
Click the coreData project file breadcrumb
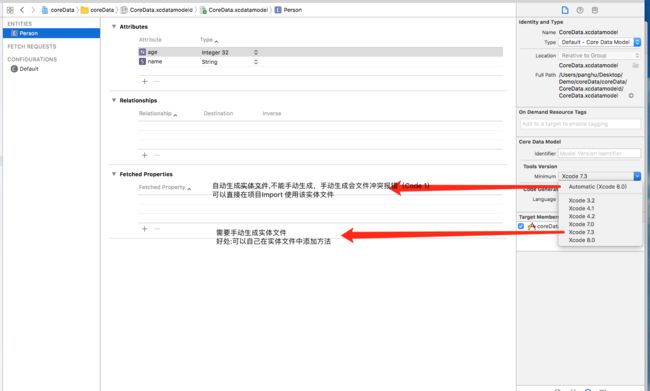point(58,10)
